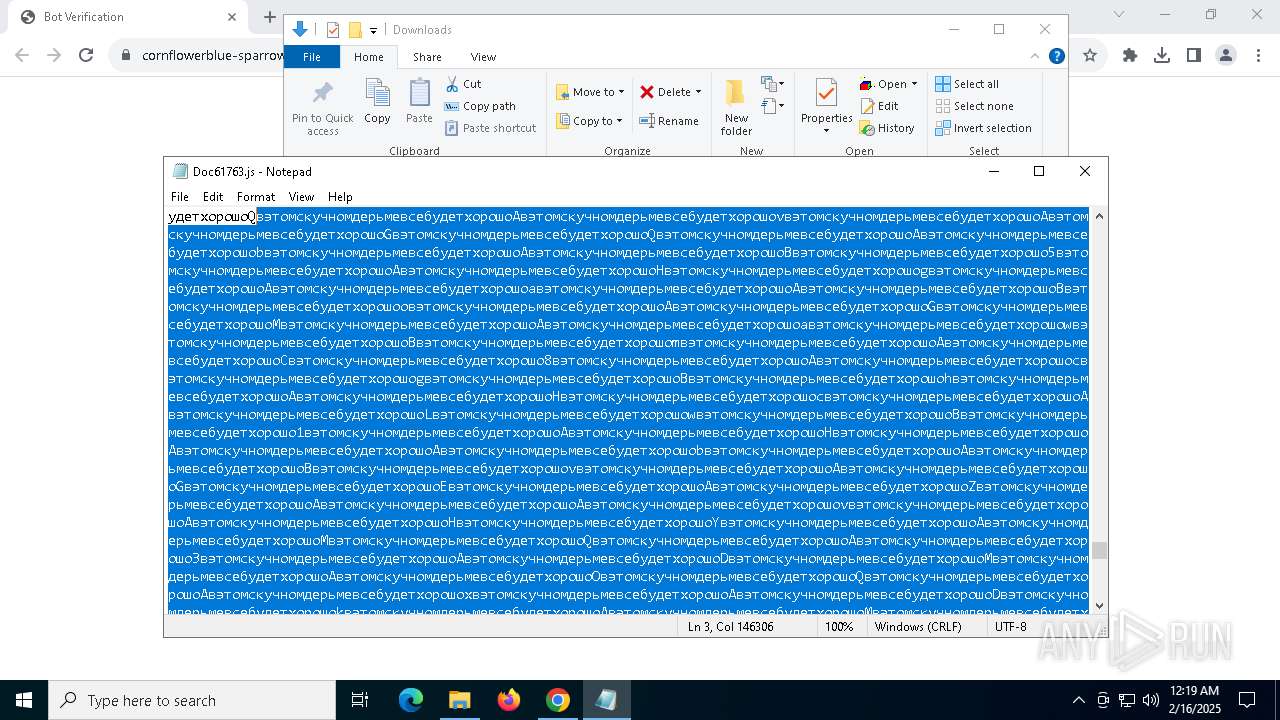Open Task View on taskbar
The image size is (1280, 720).
[361, 700]
